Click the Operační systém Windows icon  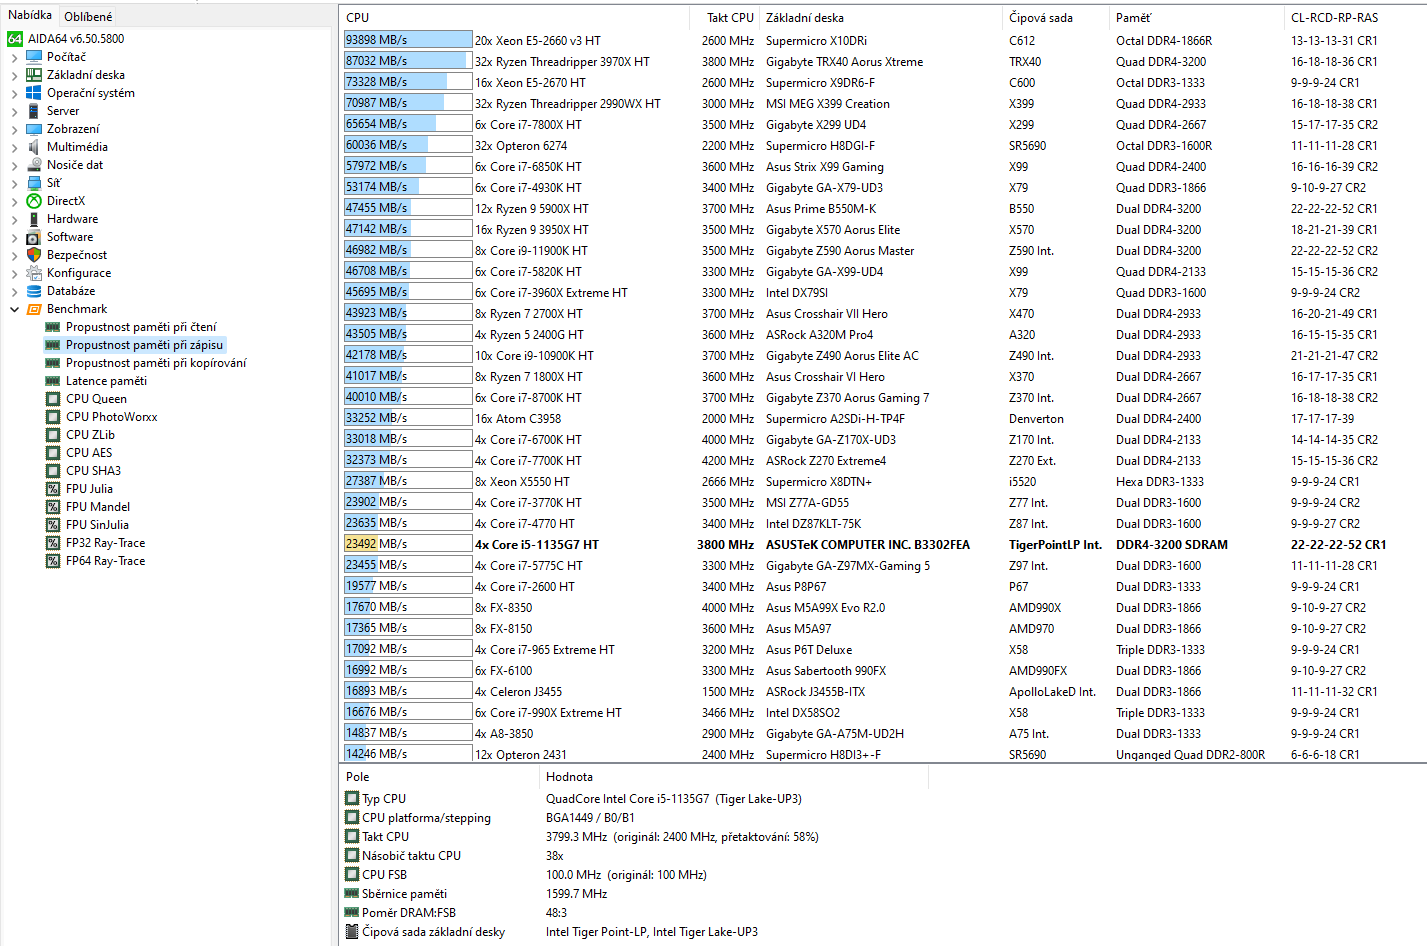pos(34,93)
